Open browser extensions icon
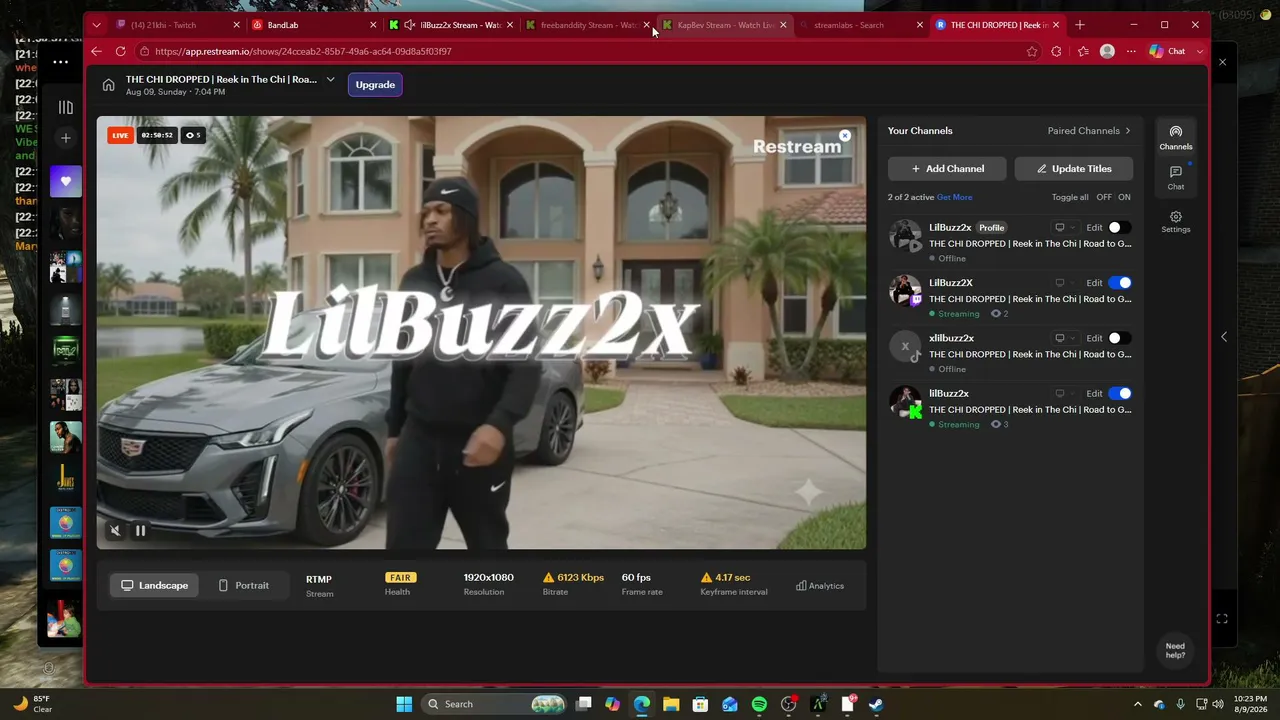 point(1056,51)
